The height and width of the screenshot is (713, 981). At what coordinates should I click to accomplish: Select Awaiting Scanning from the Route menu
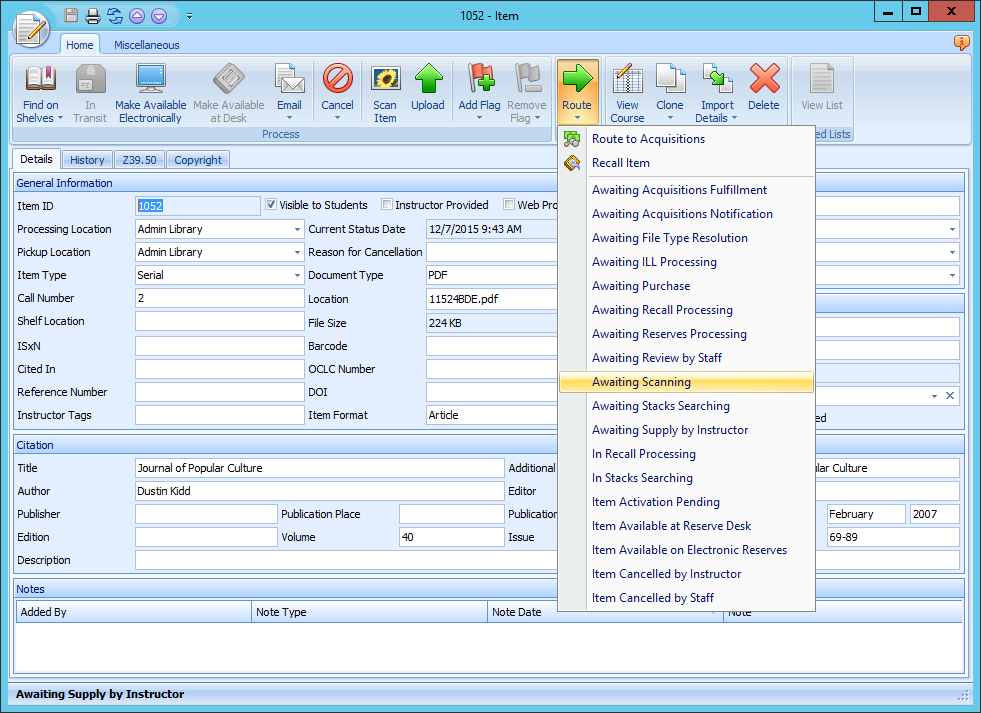click(641, 382)
